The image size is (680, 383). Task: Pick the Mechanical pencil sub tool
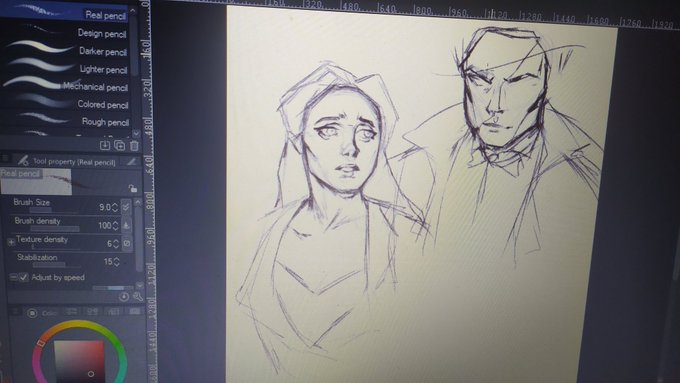(x=64, y=85)
